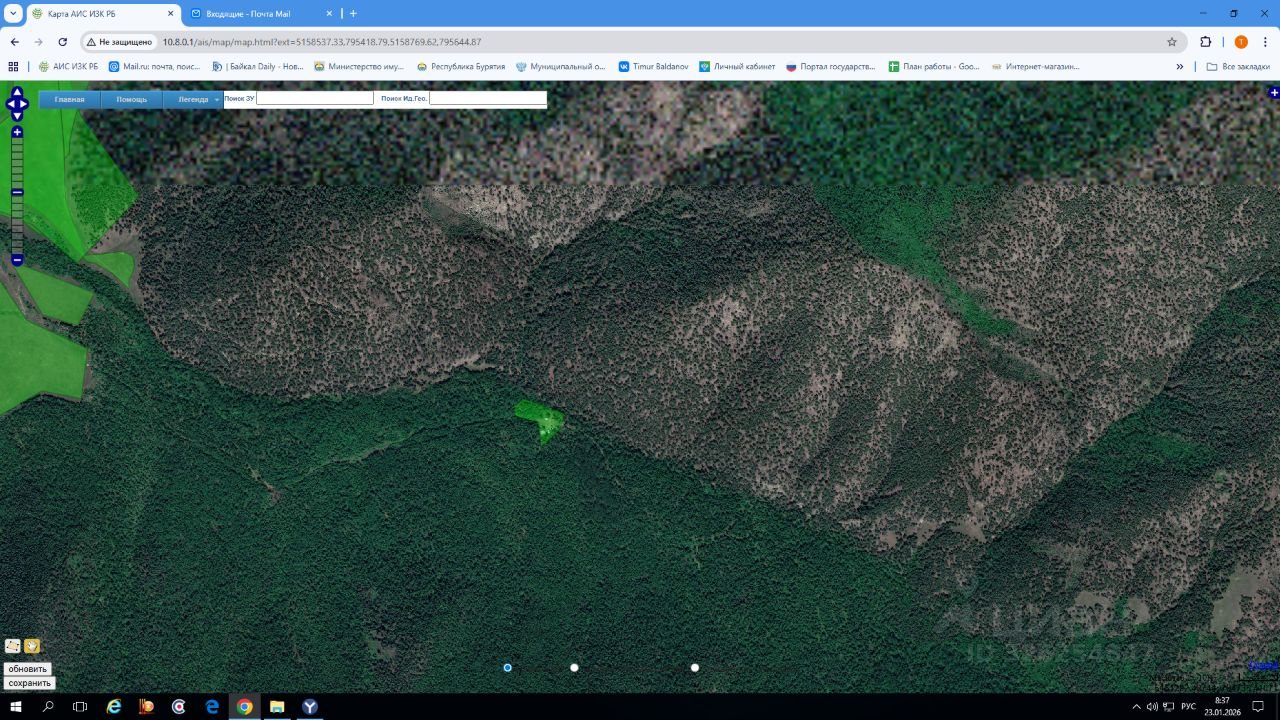The height and width of the screenshot is (720, 1280).
Task: Open the Республика Бурятия bookmark
Action: tap(461, 67)
